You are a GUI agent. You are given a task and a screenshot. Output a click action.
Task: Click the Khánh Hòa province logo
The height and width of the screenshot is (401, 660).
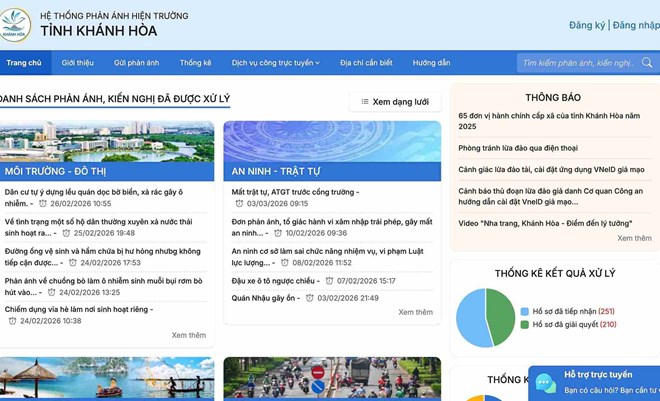coord(16,25)
